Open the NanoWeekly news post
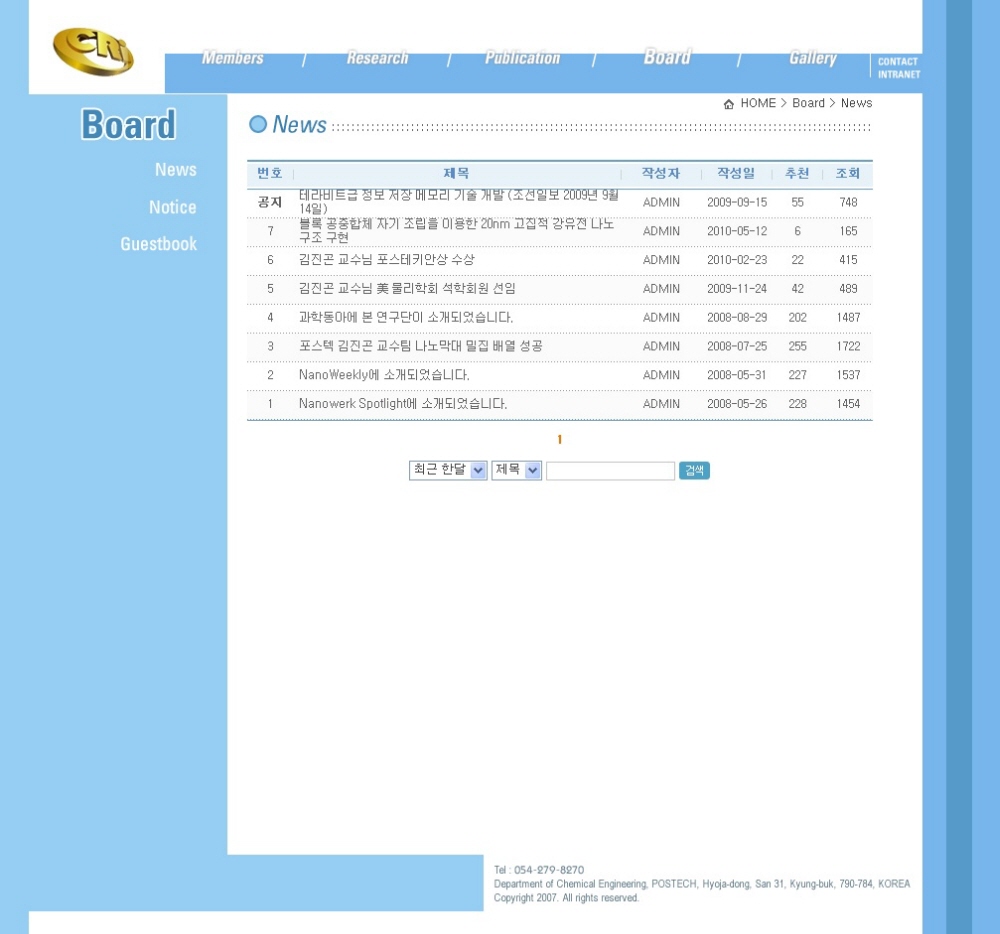 click(x=383, y=375)
